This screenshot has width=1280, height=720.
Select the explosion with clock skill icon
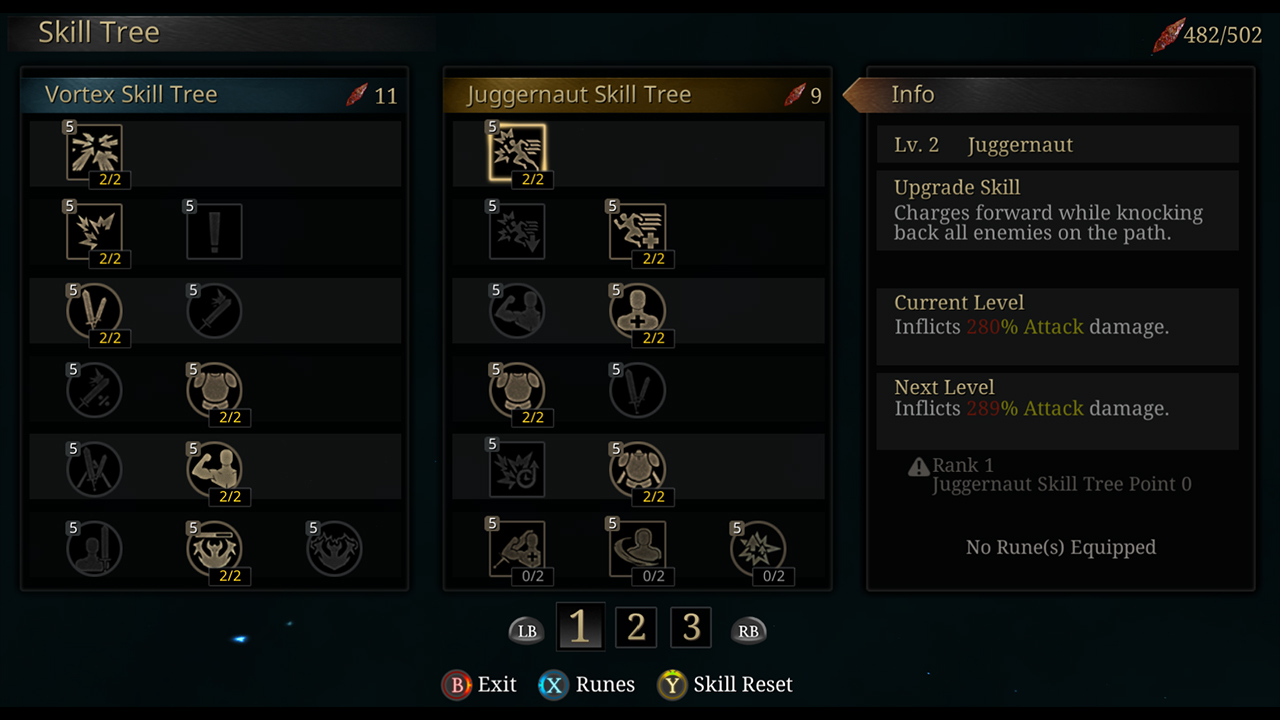pos(517,469)
